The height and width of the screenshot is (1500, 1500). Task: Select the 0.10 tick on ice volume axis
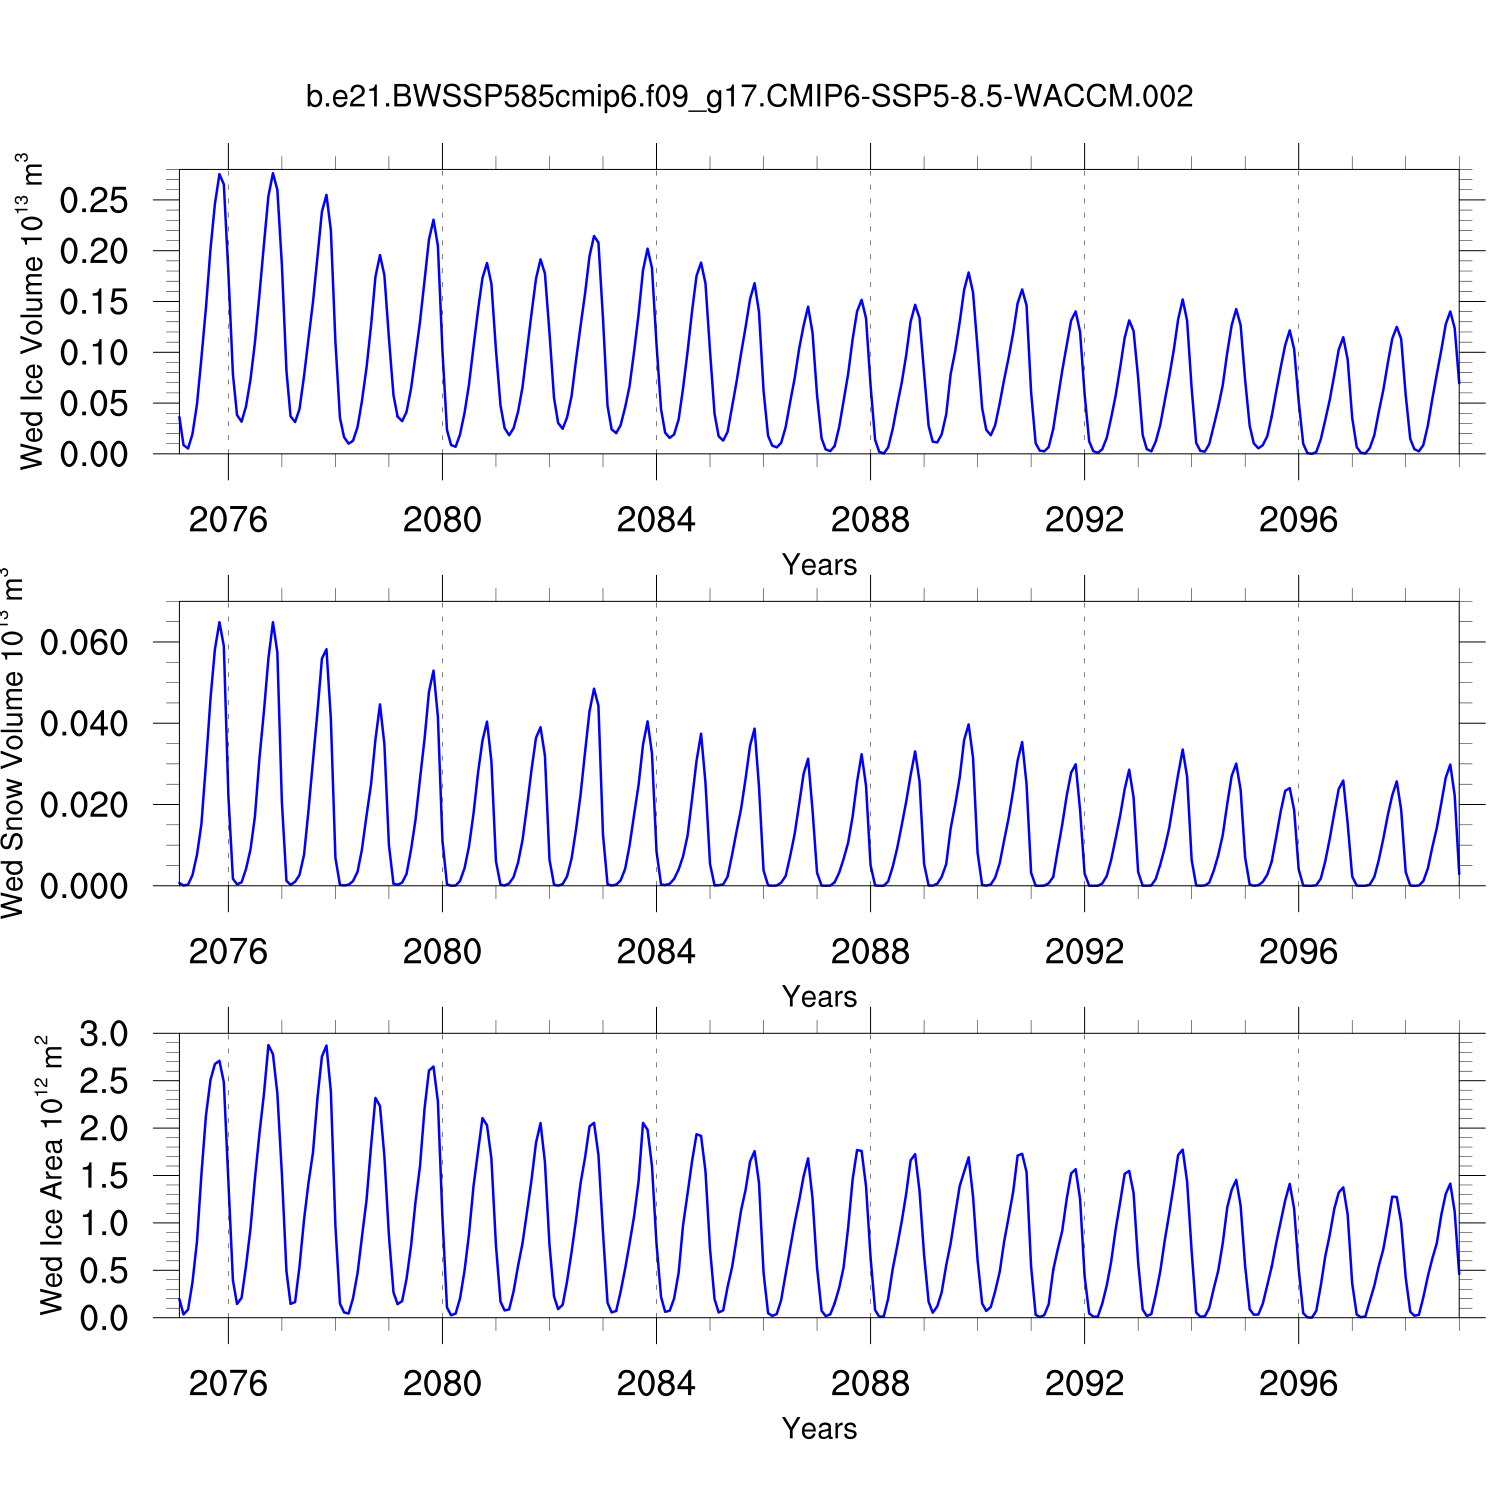[x=94, y=352]
